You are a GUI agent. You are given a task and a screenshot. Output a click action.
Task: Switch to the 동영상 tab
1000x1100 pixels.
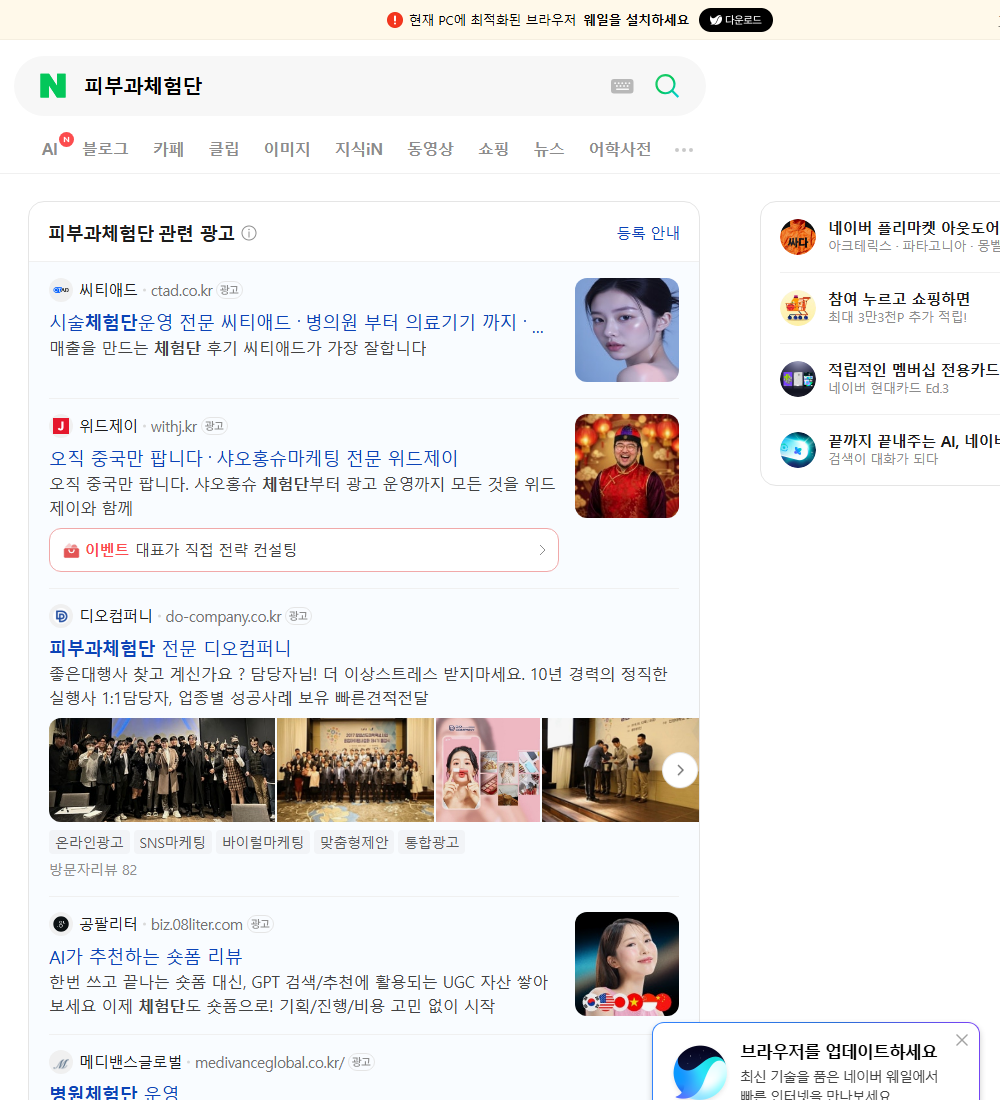pos(430,149)
